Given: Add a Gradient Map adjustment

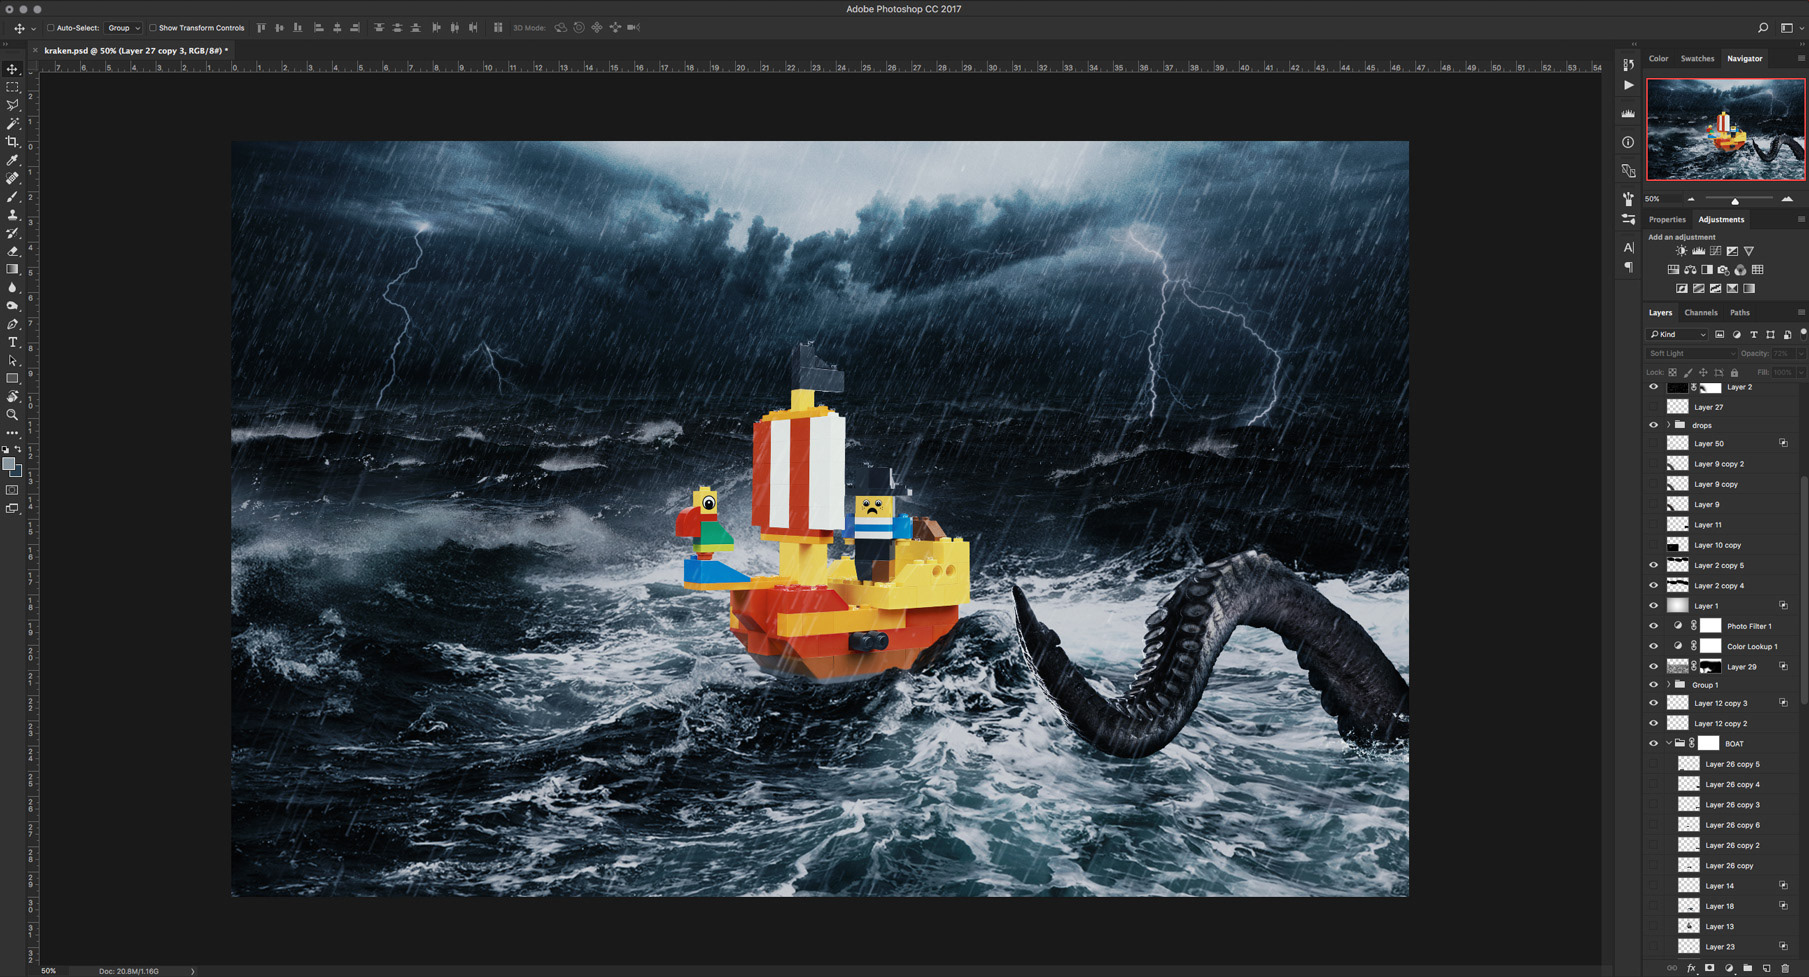Looking at the screenshot, I should (1749, 289).
